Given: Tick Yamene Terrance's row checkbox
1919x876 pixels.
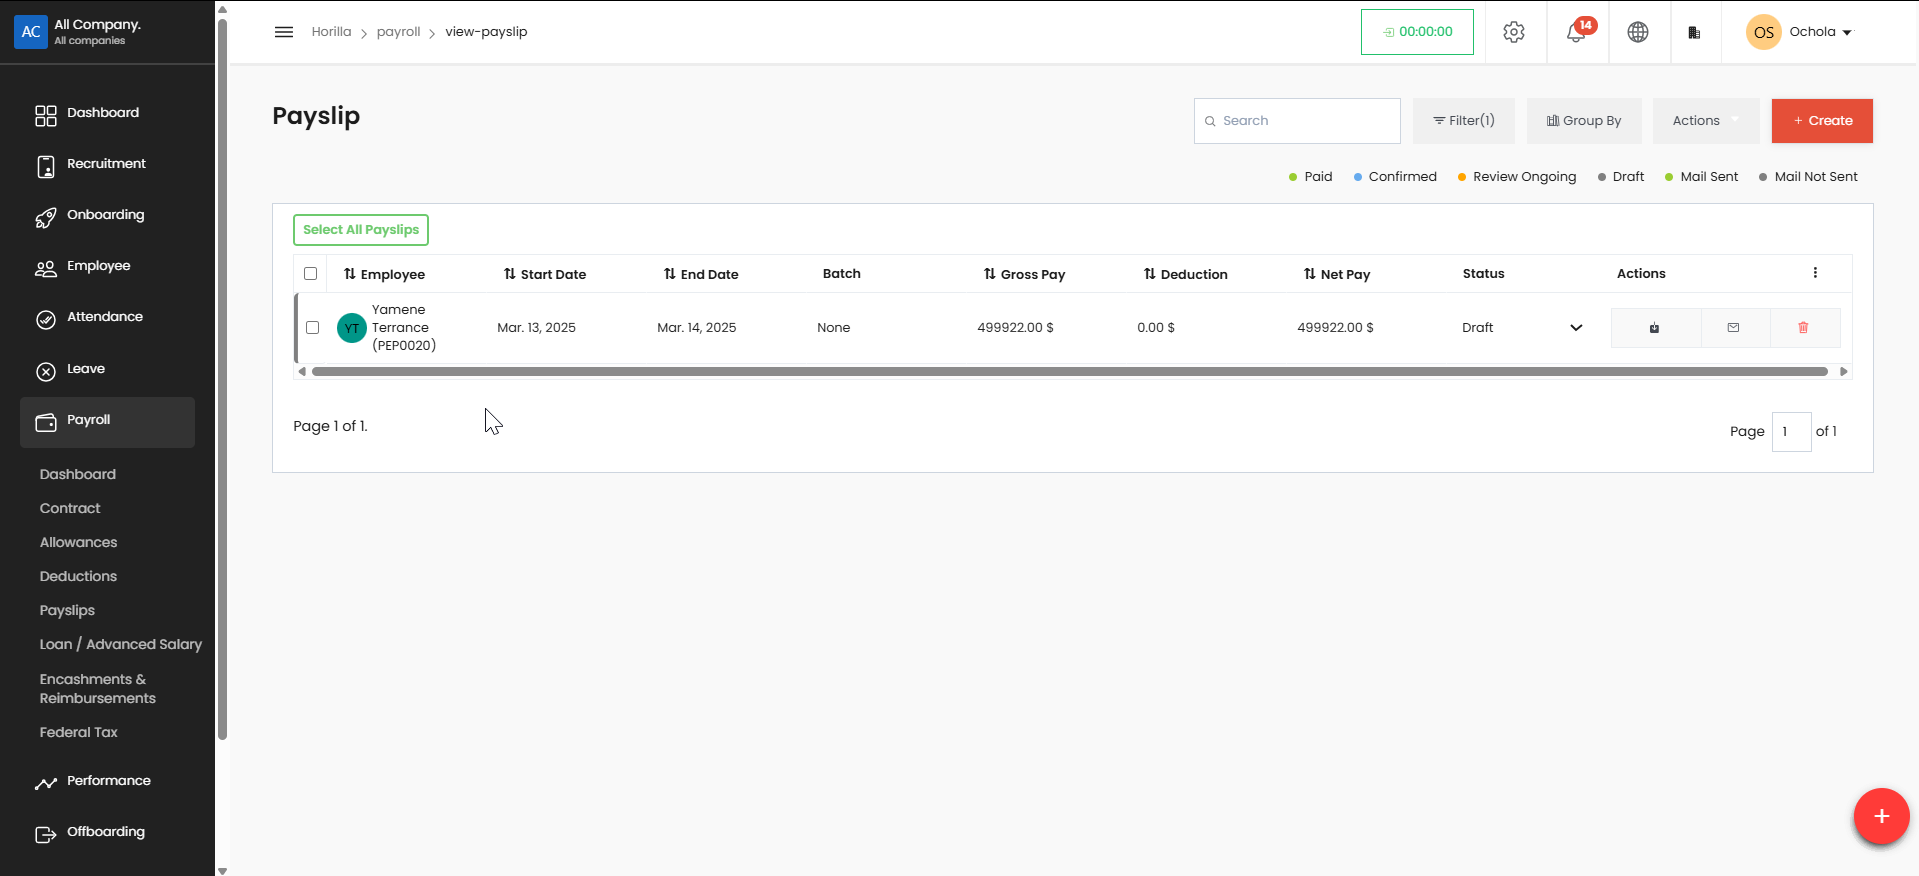Looking at the screenshot, I should tap(312, 328).
